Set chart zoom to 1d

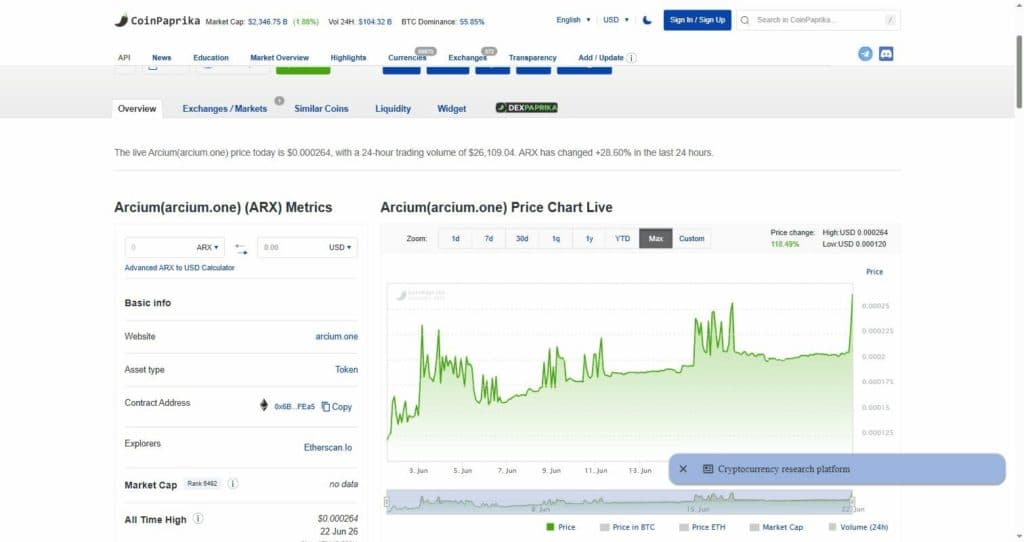click(x=455, y=238)
